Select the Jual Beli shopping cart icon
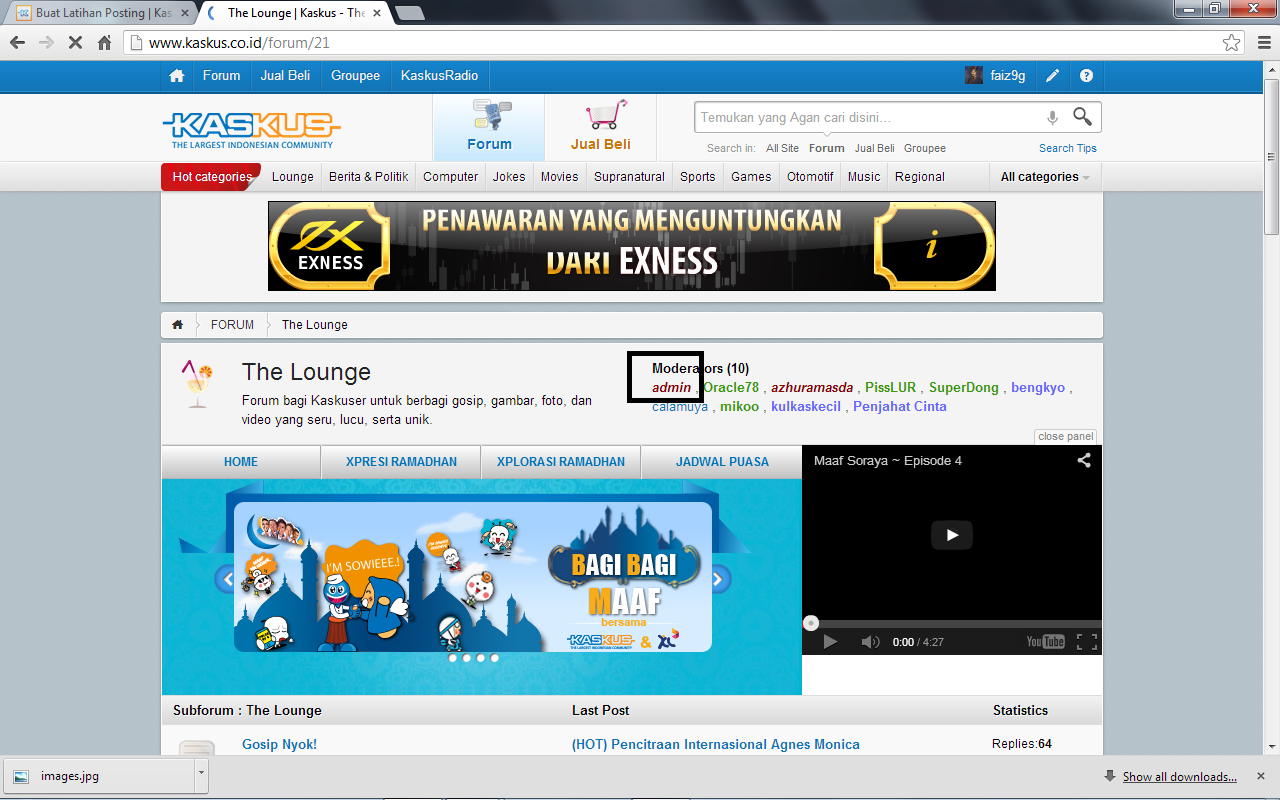 pyautogui.click(x=601, y=127)
